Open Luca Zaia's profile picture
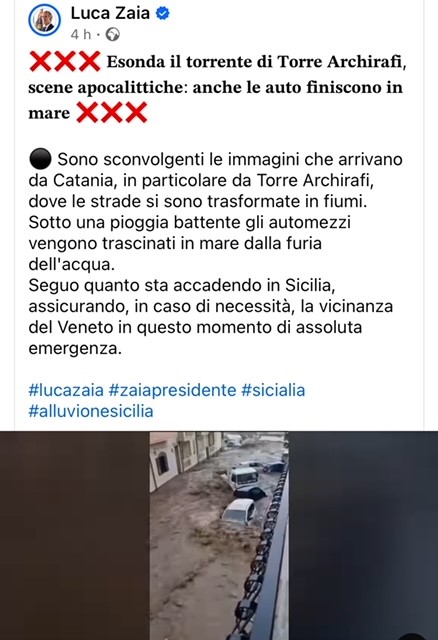Viewport: 438px width, 640px height. [44, 20]
